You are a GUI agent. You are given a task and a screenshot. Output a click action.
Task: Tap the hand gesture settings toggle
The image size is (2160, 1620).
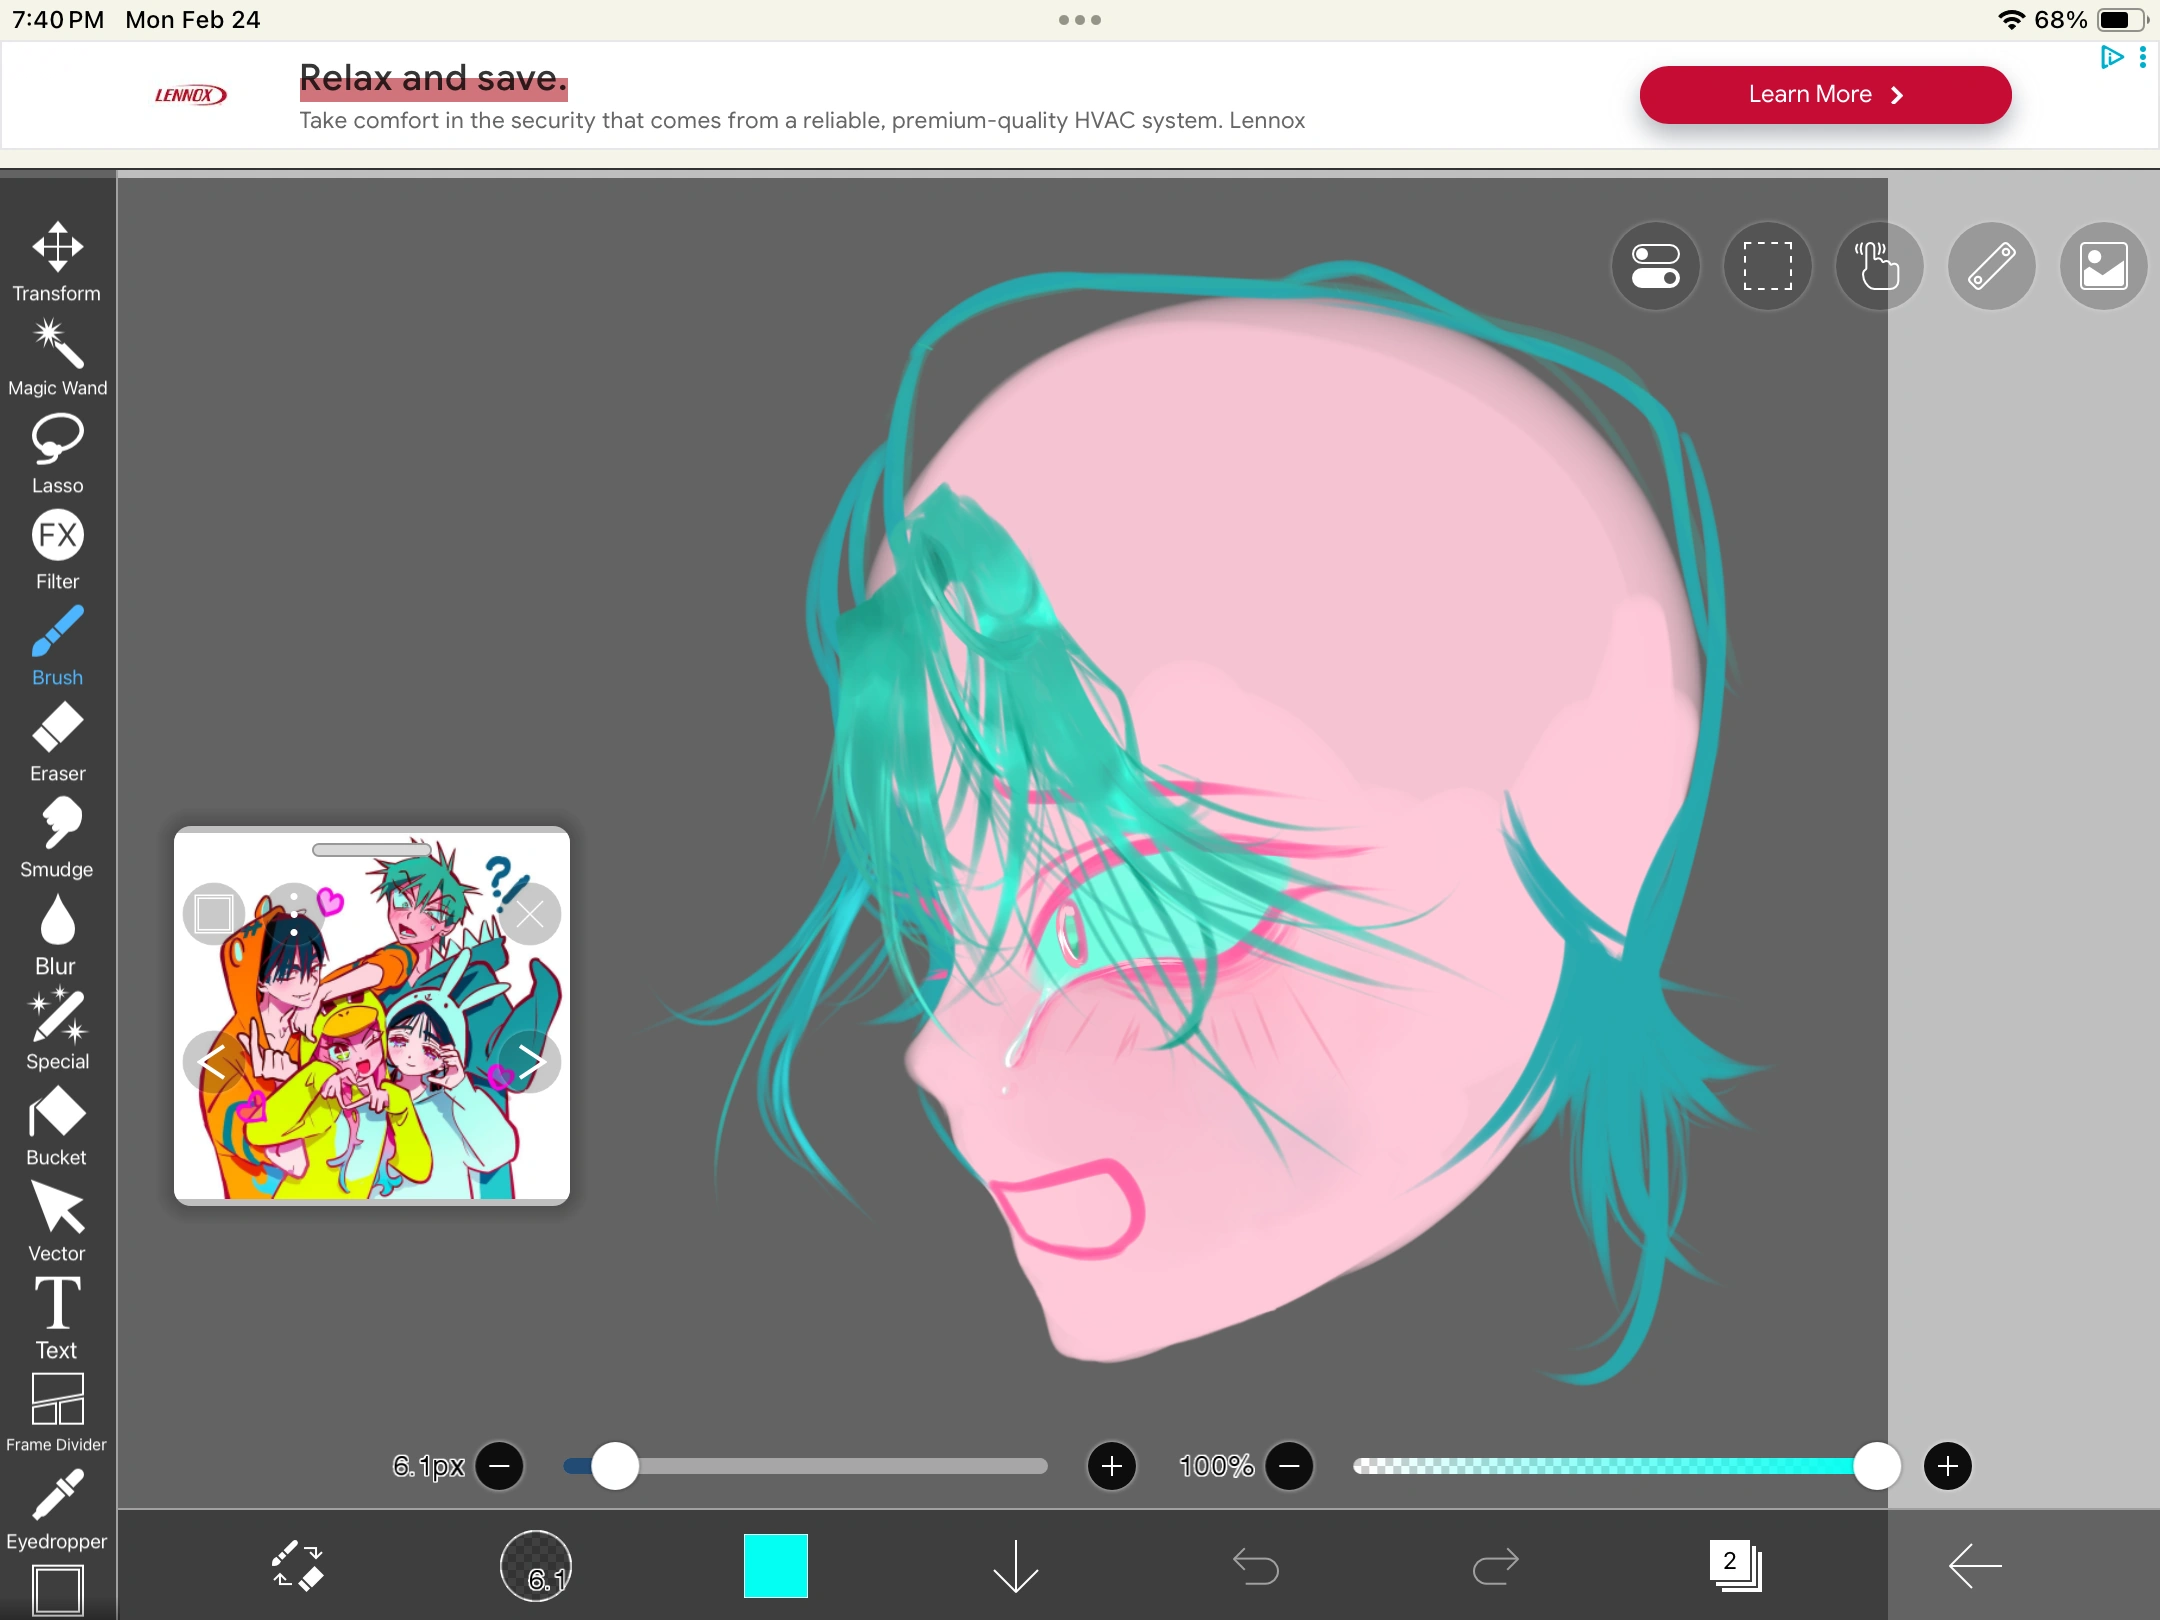click(1878, 266)
